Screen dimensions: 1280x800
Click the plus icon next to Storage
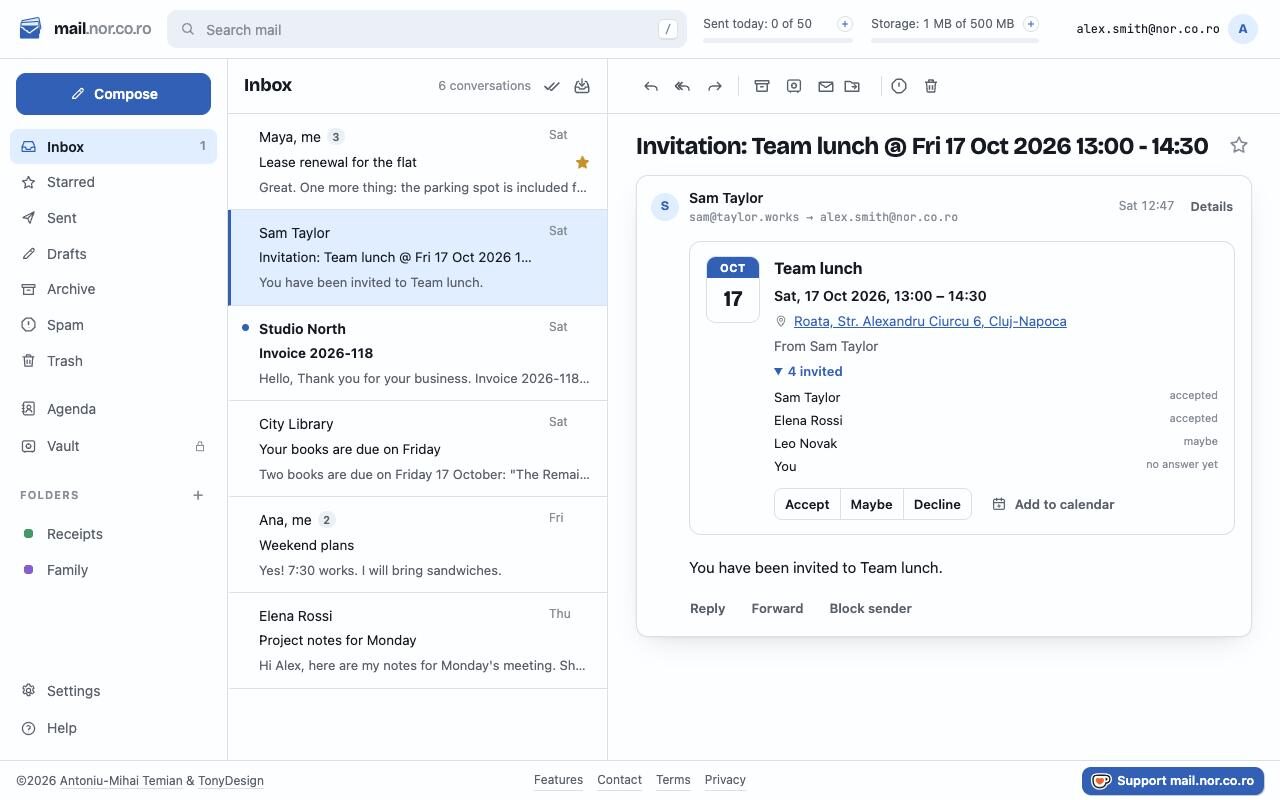(1031, 24)
